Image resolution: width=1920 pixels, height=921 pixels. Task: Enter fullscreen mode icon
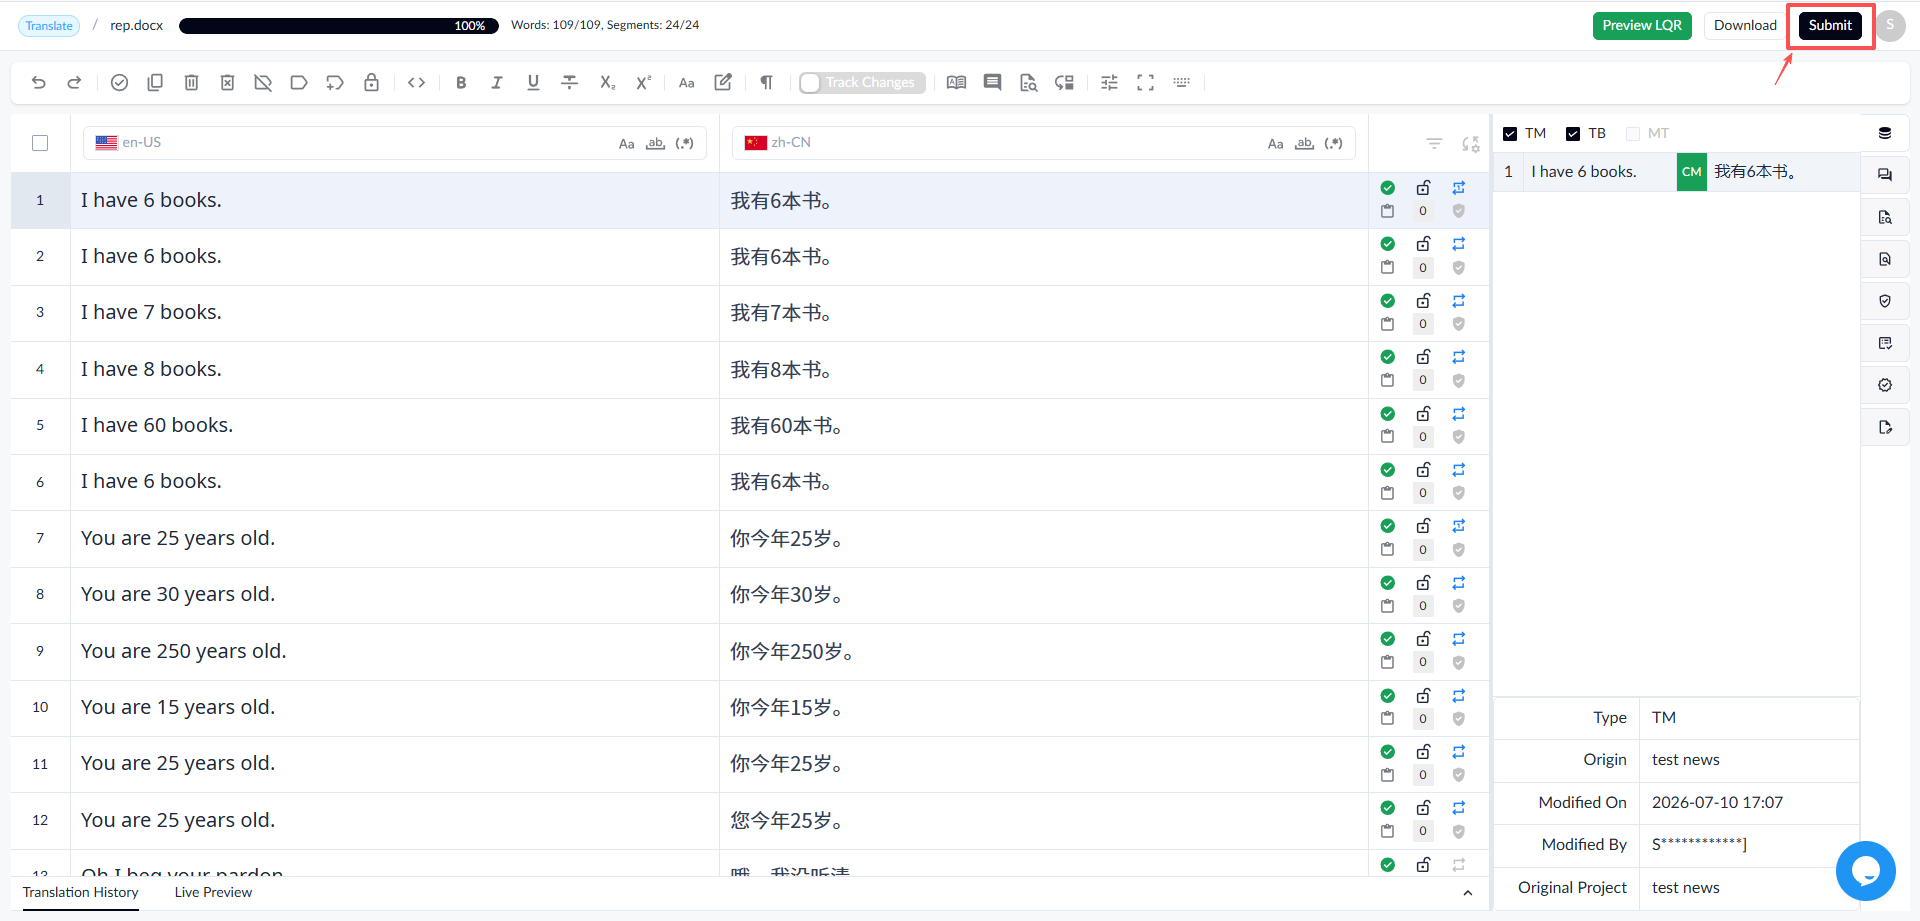tap(1145, 83)
